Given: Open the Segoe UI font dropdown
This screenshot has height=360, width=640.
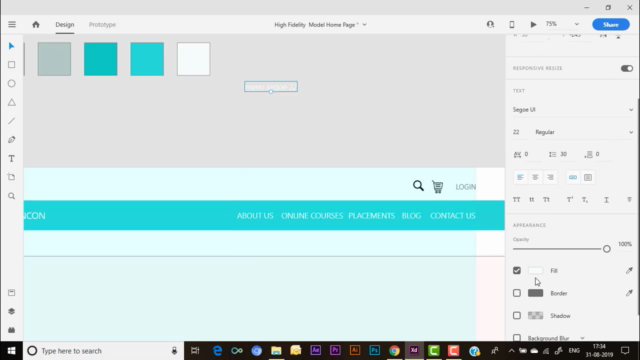Looking at the screenshot, I should [573, 109].
